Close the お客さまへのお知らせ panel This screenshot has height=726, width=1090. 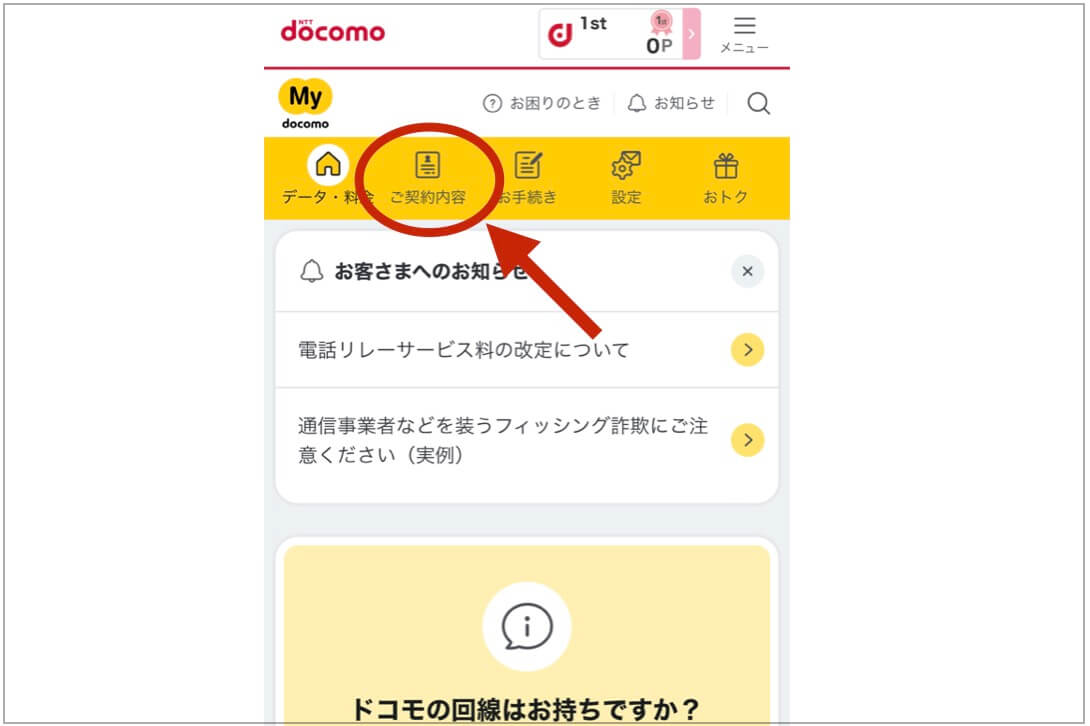pos(747,271)
